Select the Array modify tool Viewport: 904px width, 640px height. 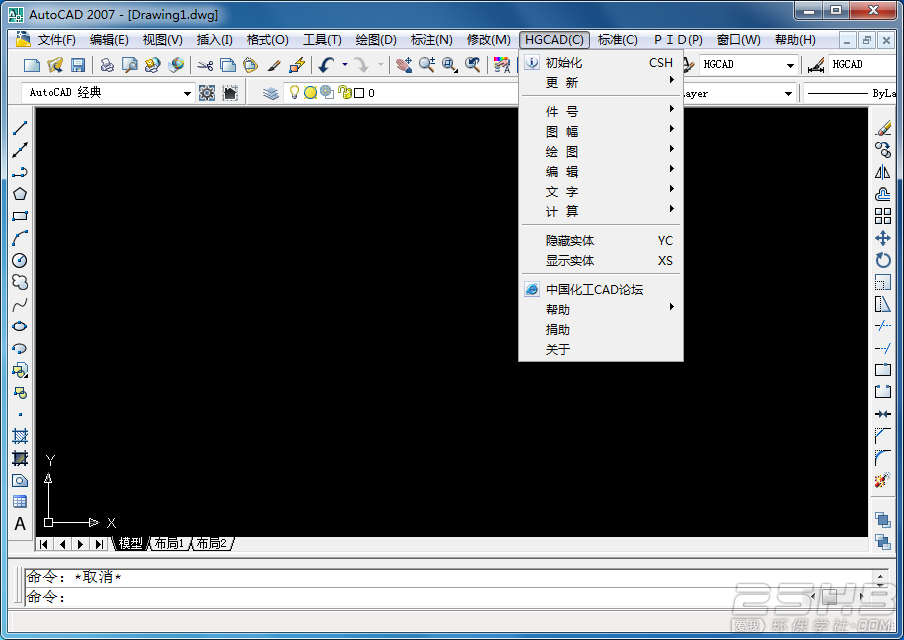coord(883,216)
